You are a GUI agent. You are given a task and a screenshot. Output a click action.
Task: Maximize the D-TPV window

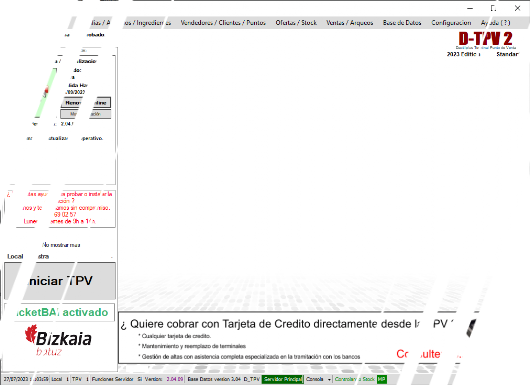tap(493, 8)
